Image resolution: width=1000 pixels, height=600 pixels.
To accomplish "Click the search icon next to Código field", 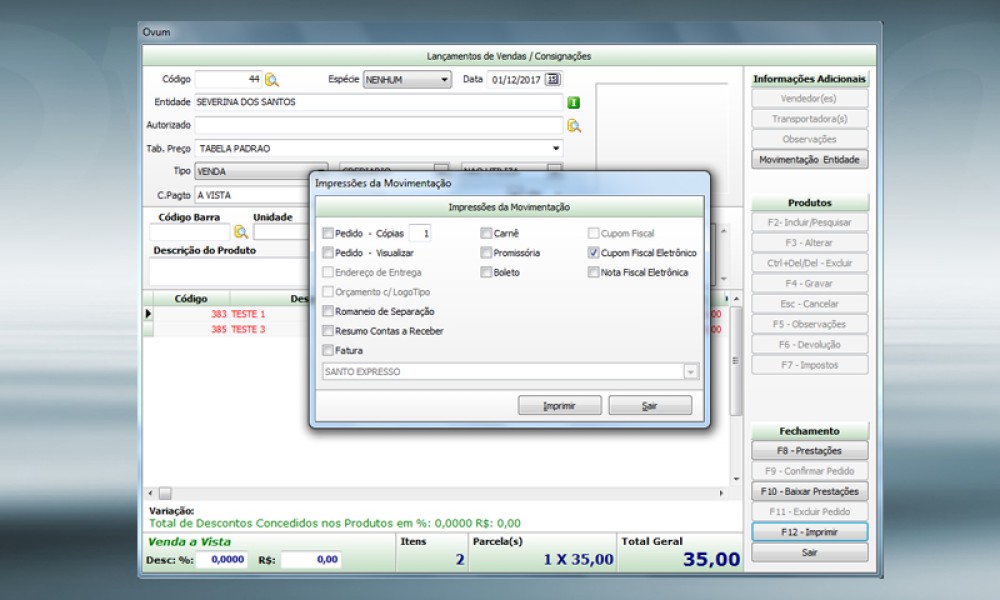I will (x=272, y=80).
